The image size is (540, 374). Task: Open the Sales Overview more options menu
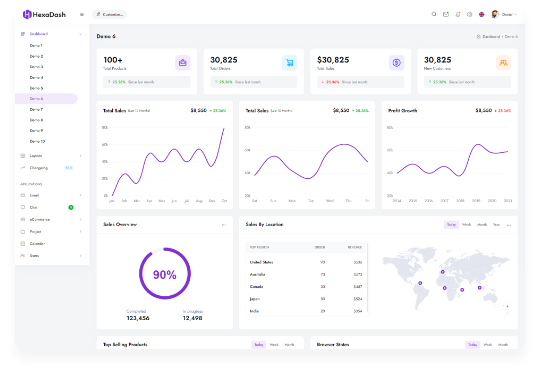click(x=224, y=225)
